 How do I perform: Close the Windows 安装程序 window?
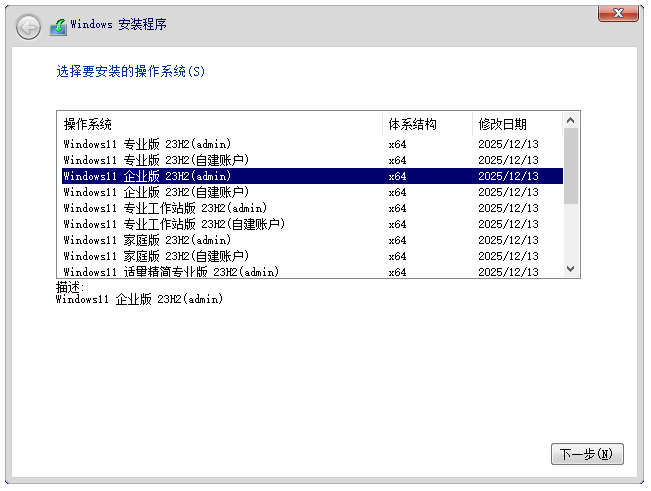(x=618, y=13)
